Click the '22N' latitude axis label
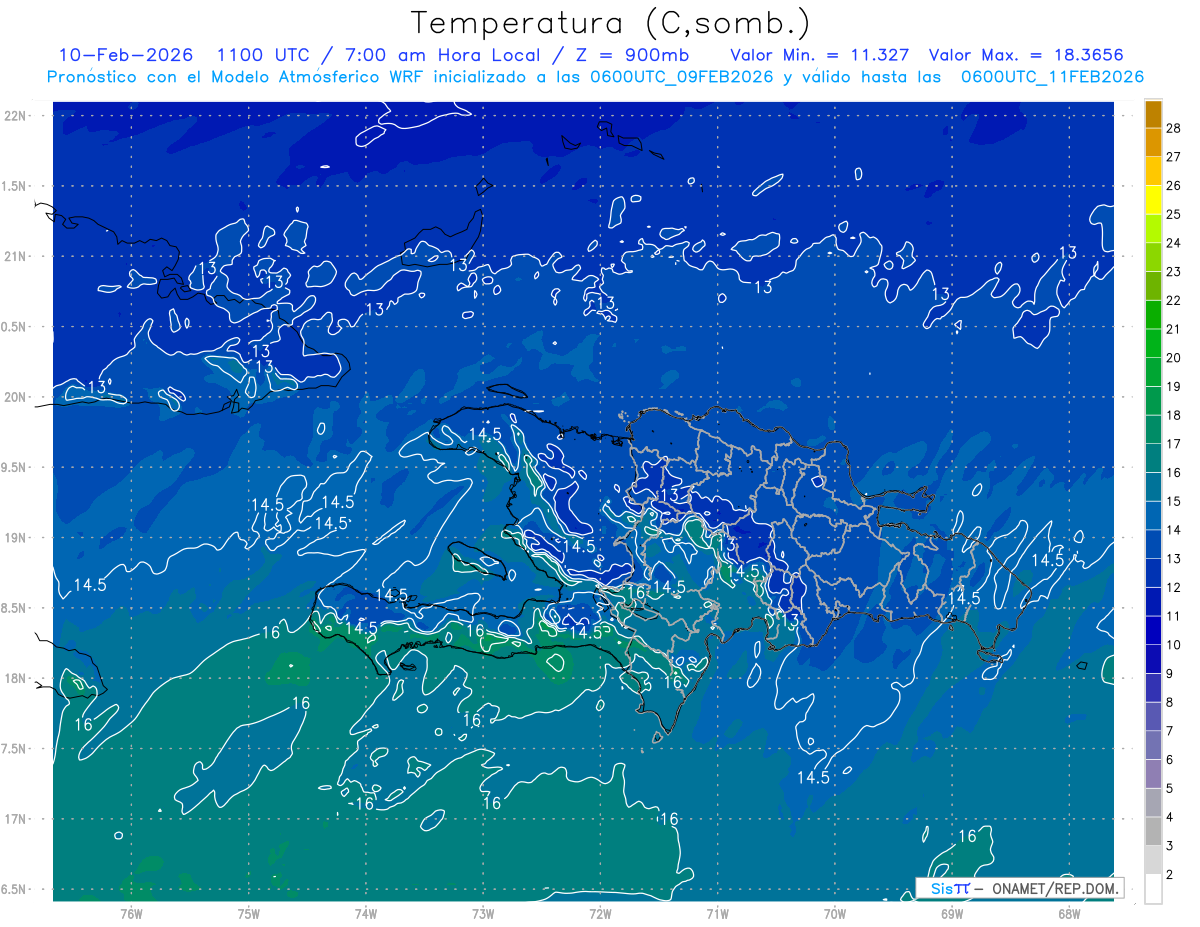 [x=17, y=116]
